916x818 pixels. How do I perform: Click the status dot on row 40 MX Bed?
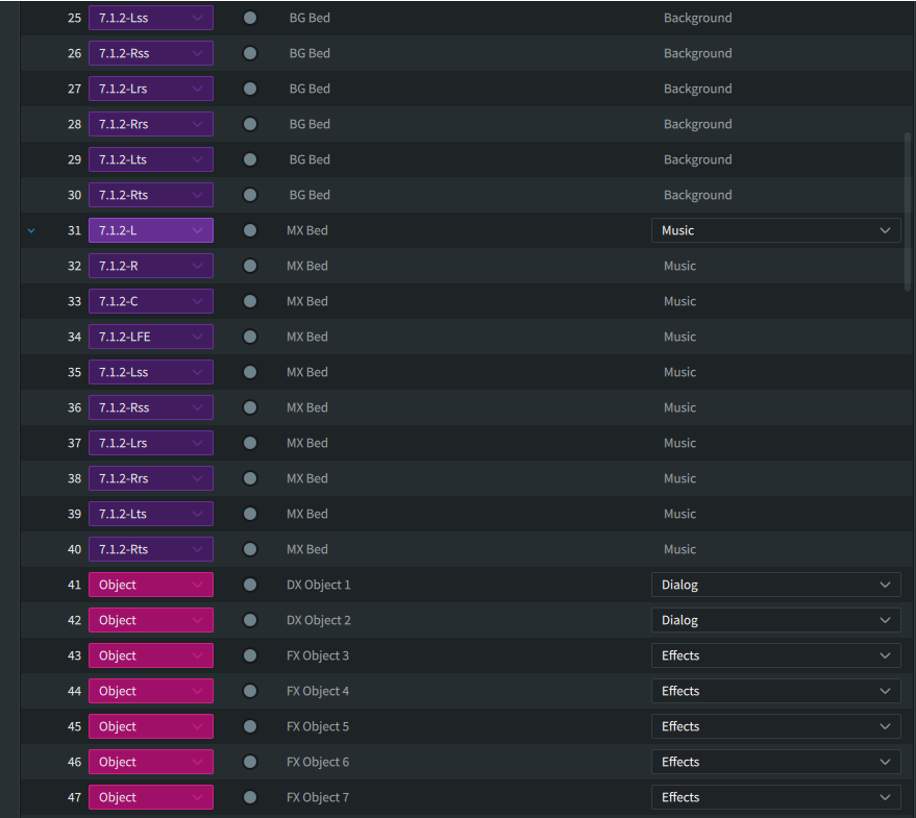tap(250, 549)
